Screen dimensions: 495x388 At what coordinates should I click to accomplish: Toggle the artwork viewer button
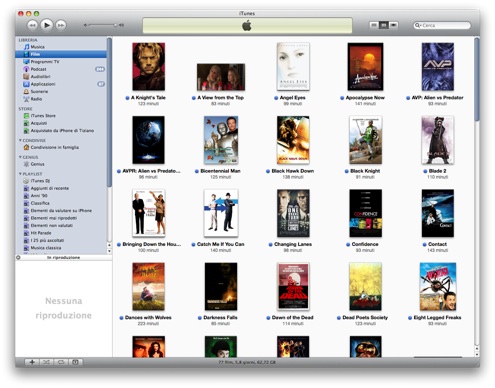pyautogui.click(x=75, y=362)
